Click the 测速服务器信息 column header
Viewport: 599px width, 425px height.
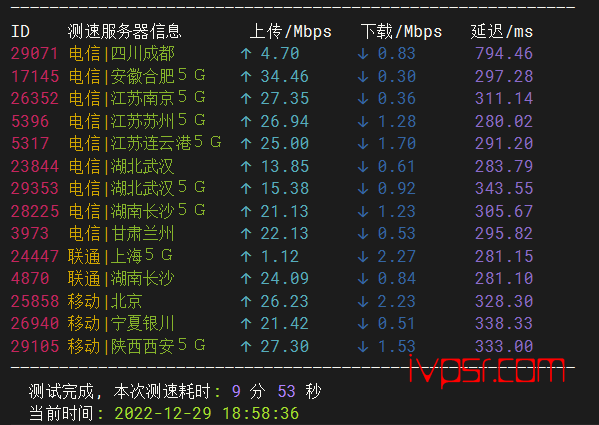point(125,31)
